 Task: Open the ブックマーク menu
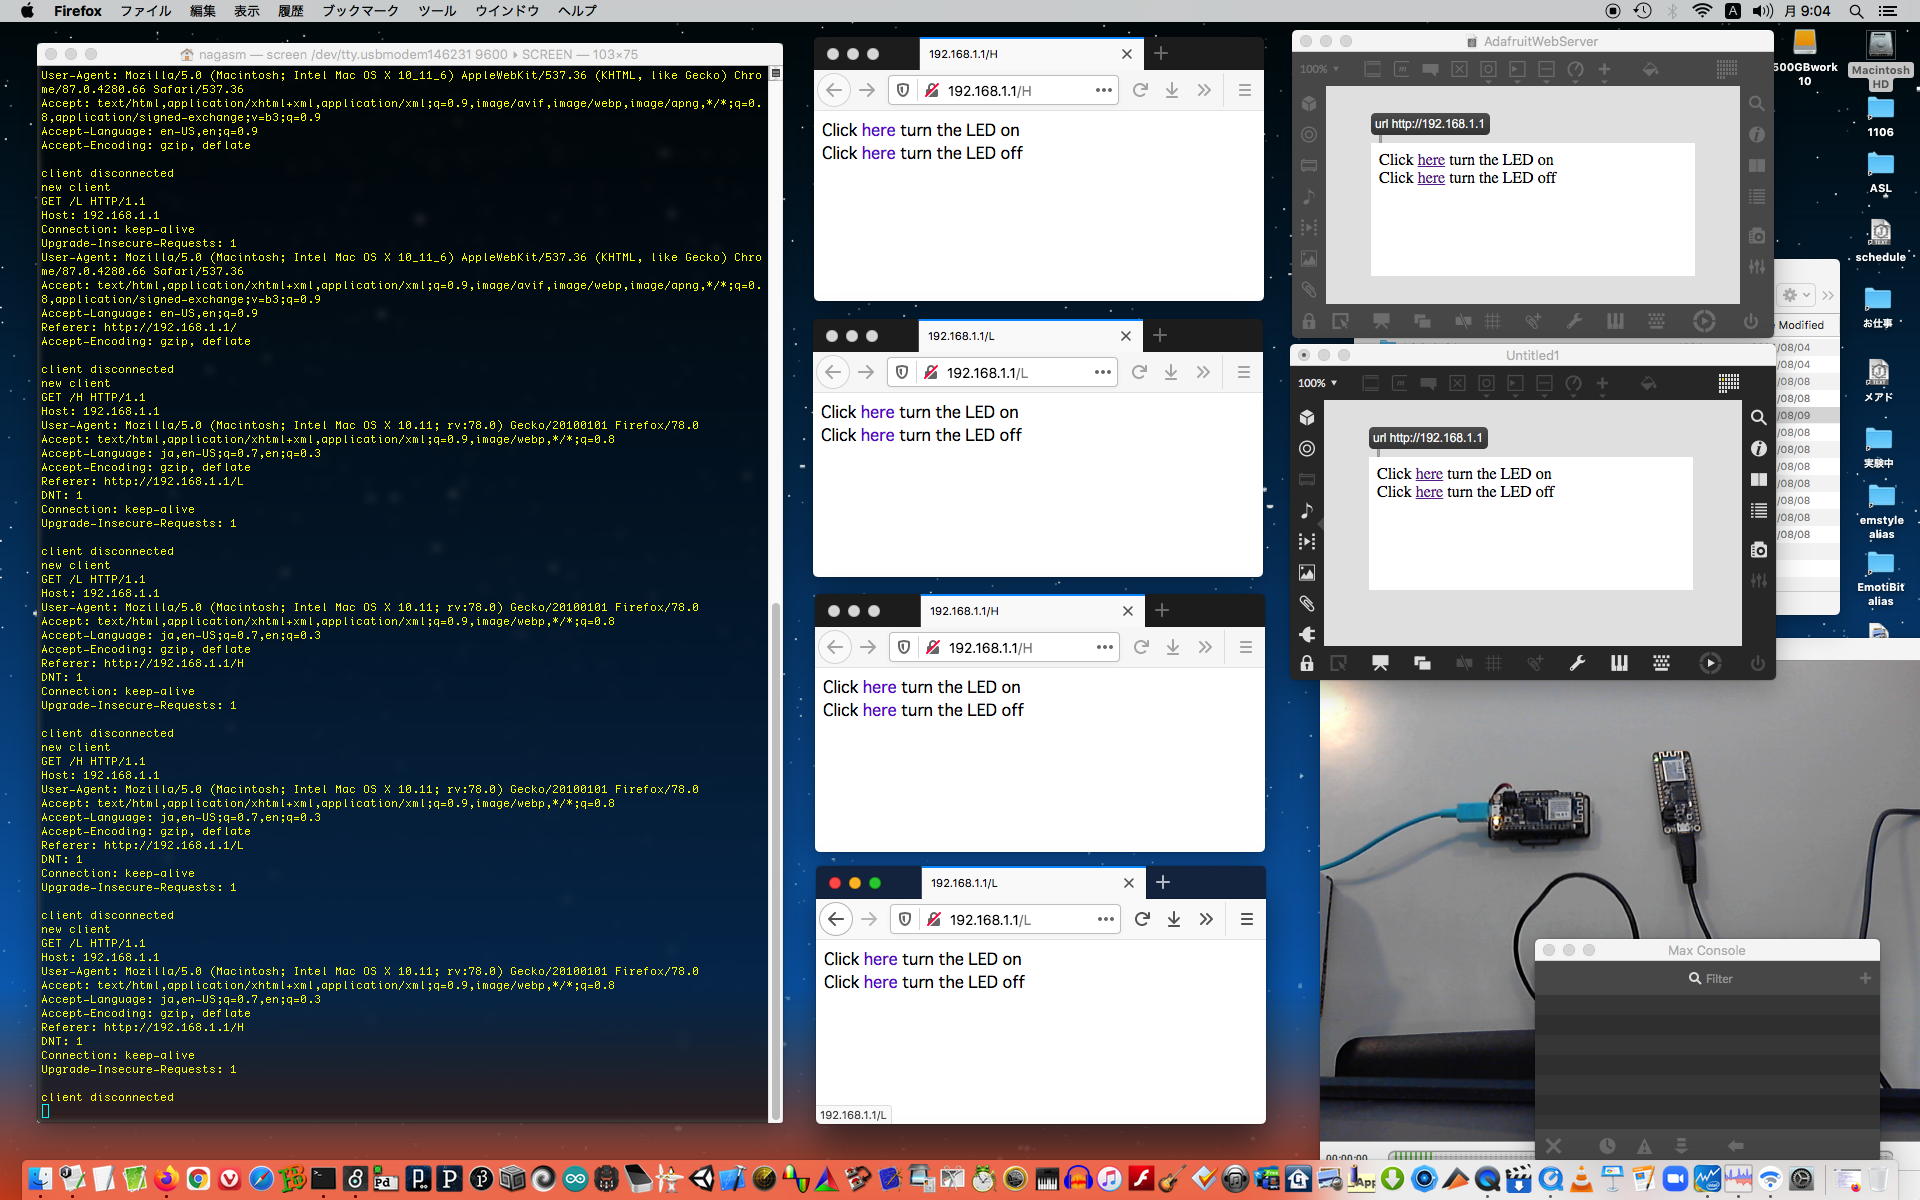(x=360, y=11)
